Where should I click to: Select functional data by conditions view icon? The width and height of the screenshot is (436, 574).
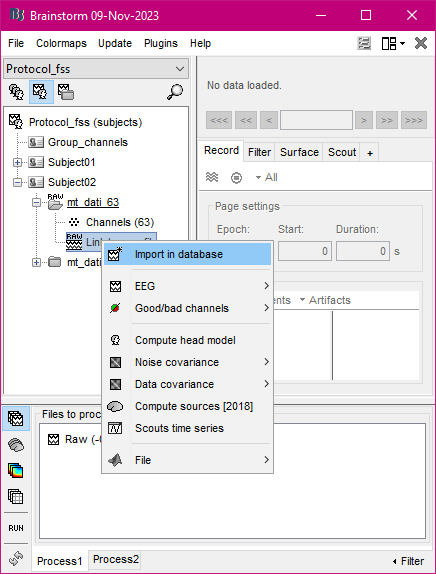click(x=66, y=92)
